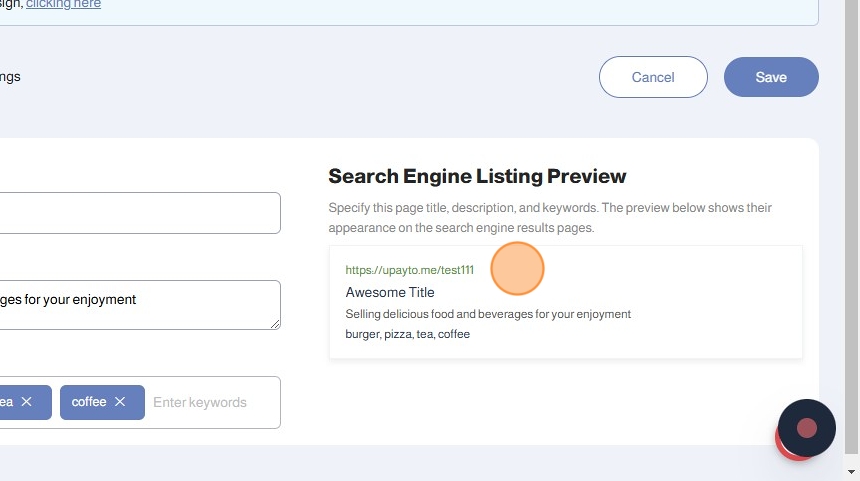Image resolution: width=860 pixels, height=481 pixels.
Task: Click the Save button
Action: tap(771, 77)
